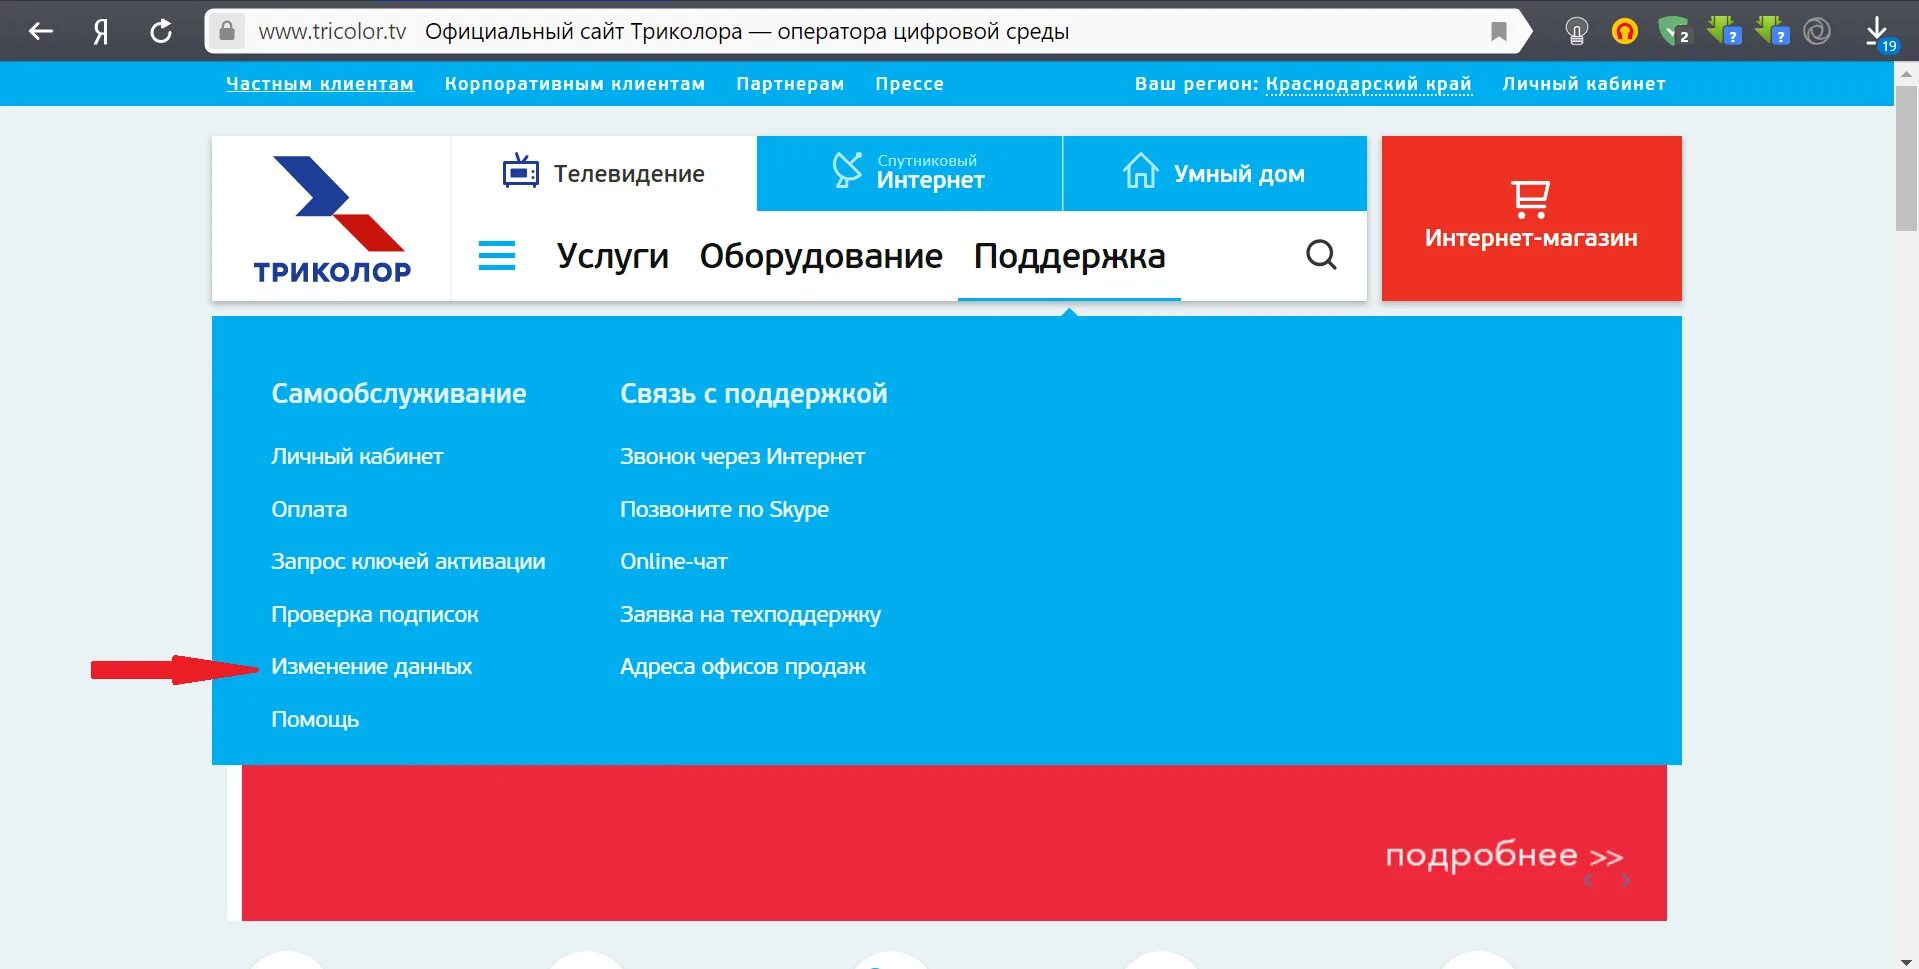Open the hamburger menu icon
1919x969 pixels.
click(497, 256)
